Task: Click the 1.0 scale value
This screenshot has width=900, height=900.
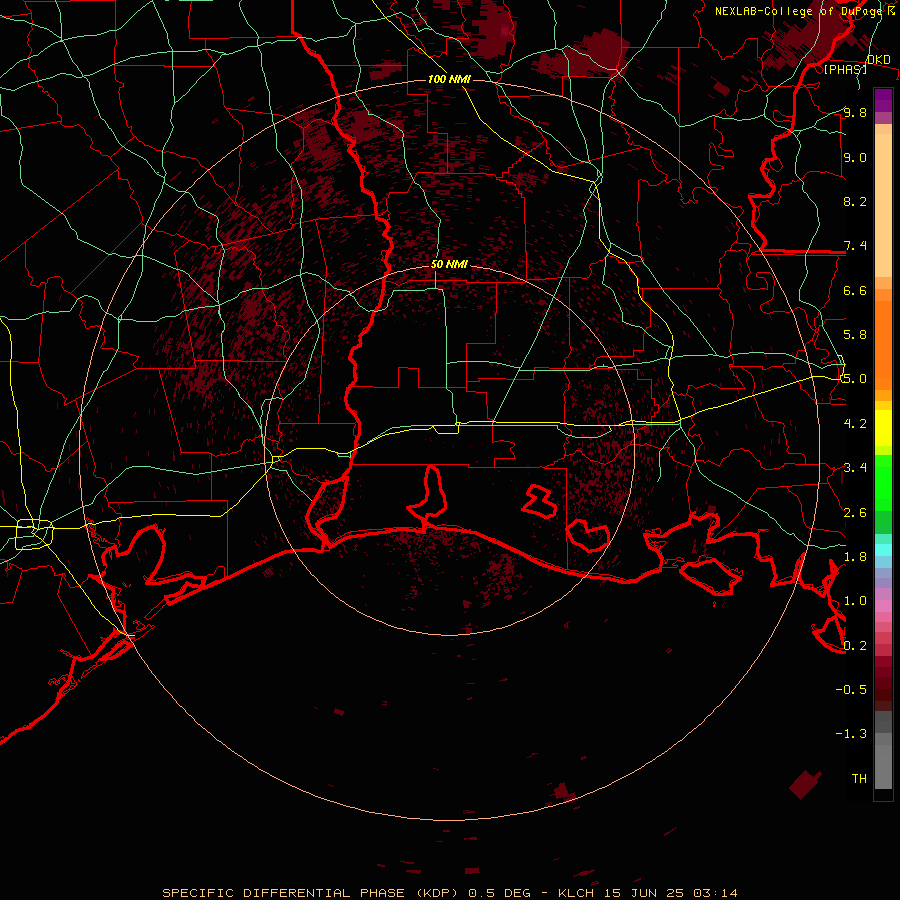Action: [x=855, y=601]
